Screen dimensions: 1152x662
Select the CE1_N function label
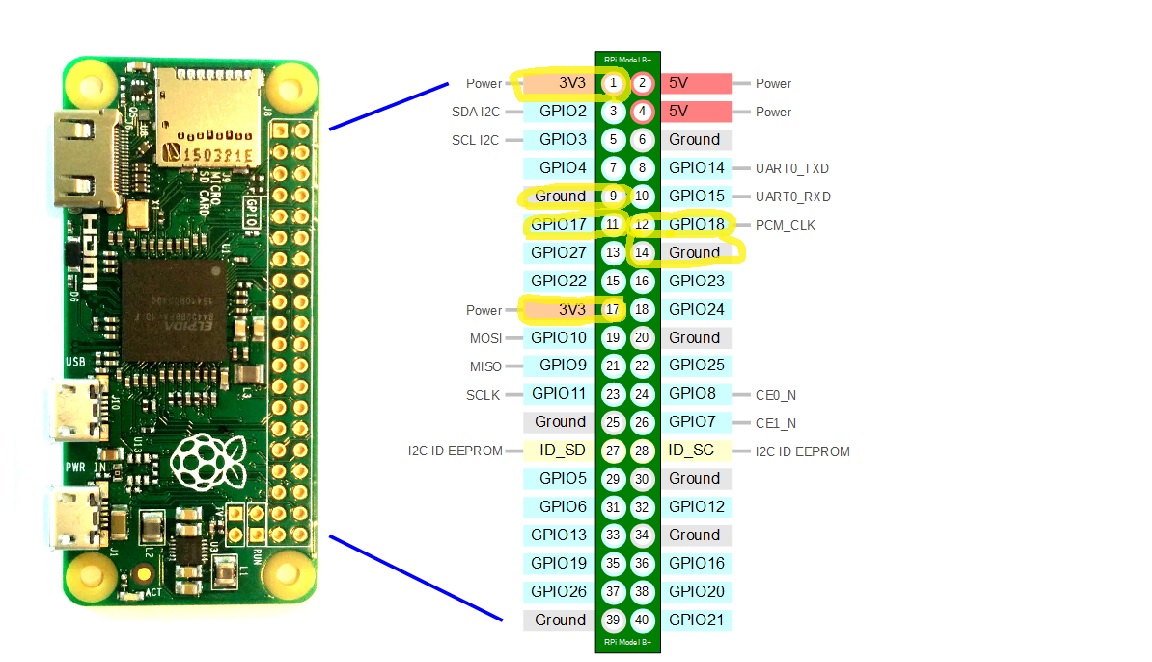point(776,422)
